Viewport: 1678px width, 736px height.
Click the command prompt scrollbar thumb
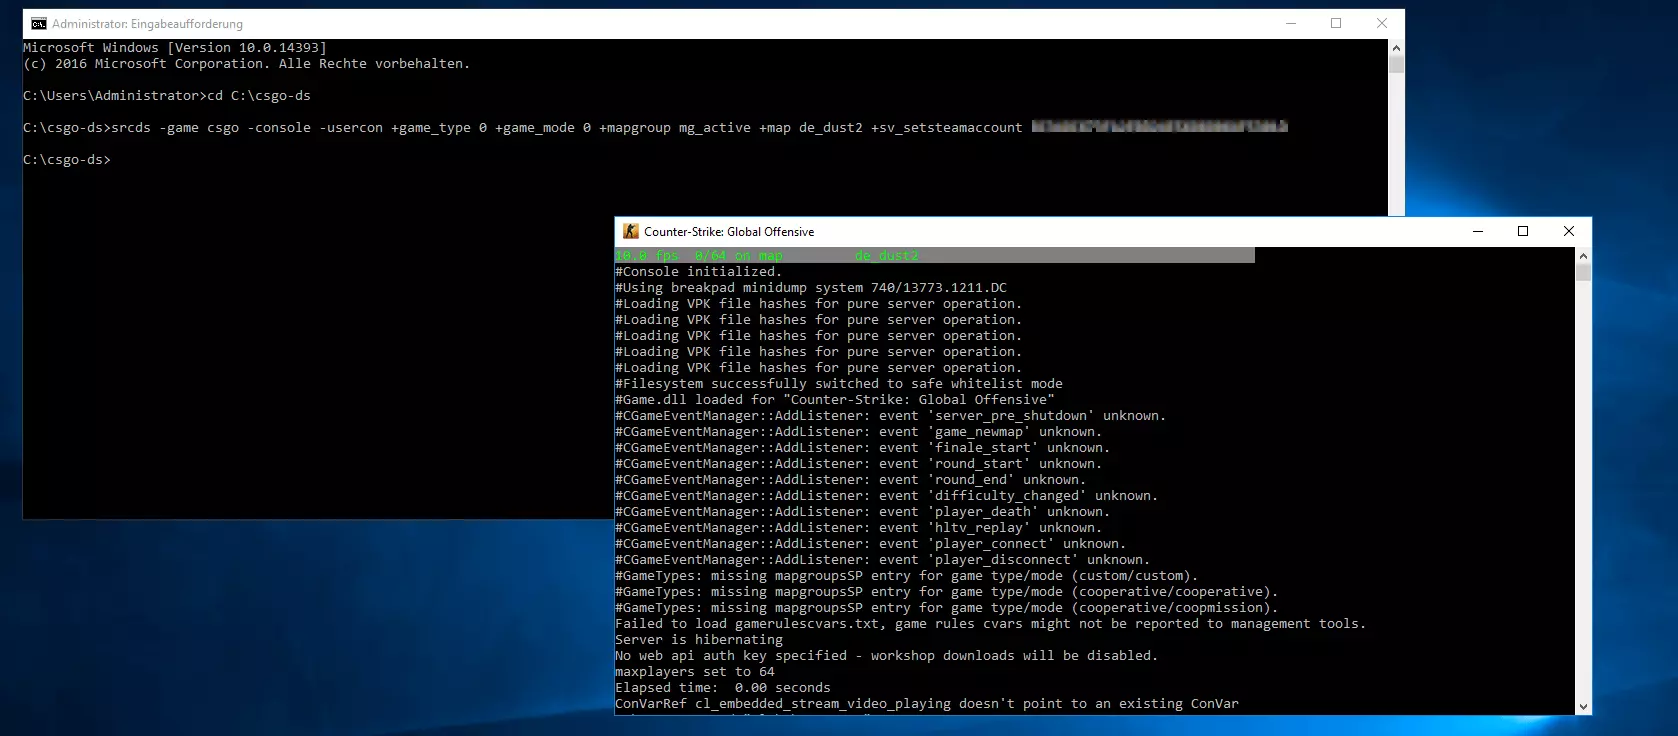pyautogui.click(x=1396, y=64)
